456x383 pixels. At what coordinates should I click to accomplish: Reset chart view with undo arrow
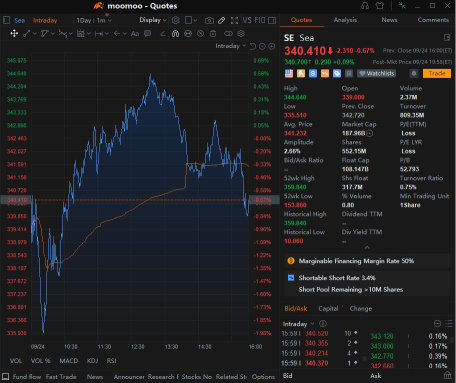point(253,46)
